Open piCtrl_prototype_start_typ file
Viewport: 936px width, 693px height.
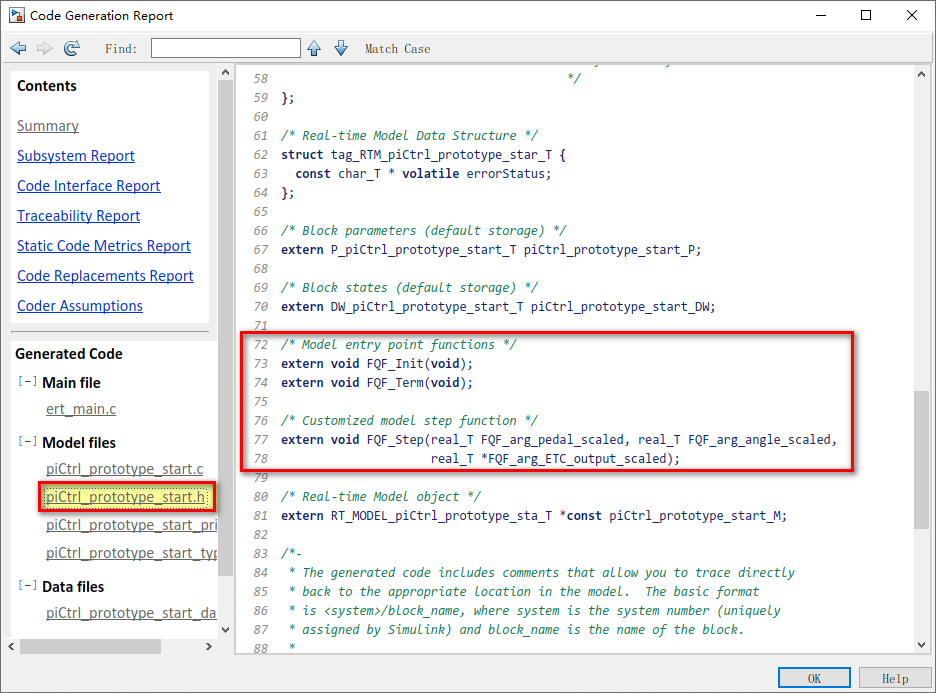[131, 553]
